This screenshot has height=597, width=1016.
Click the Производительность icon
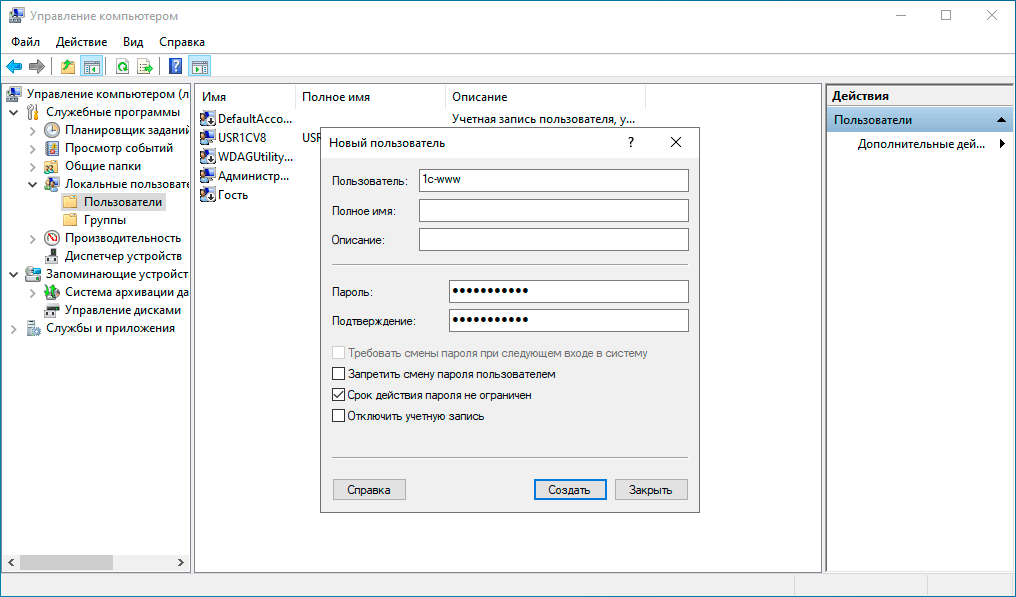[52, 238]
